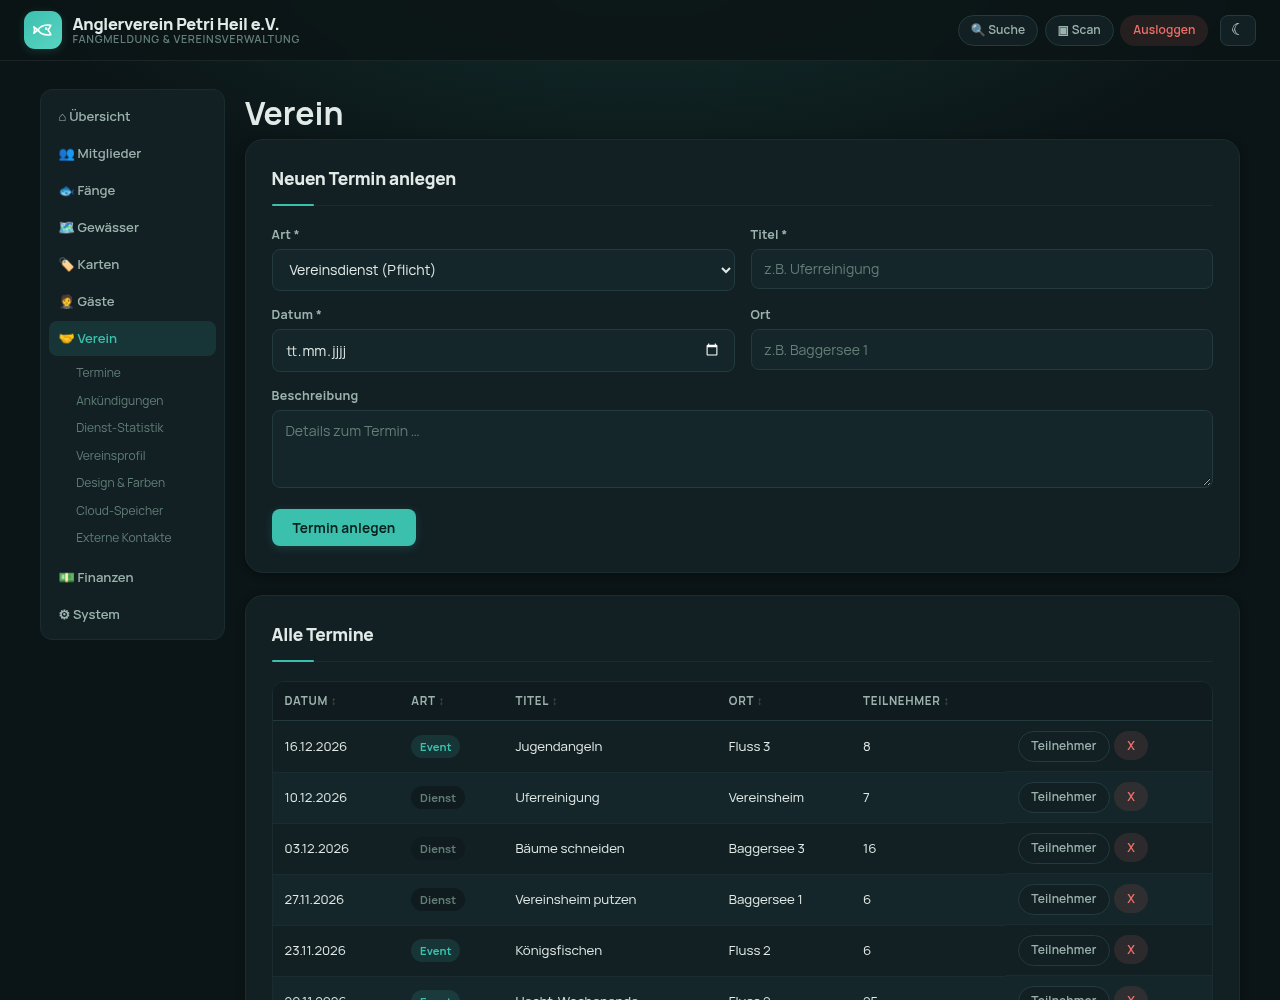Open the Art dropdown

coord(503,270)
